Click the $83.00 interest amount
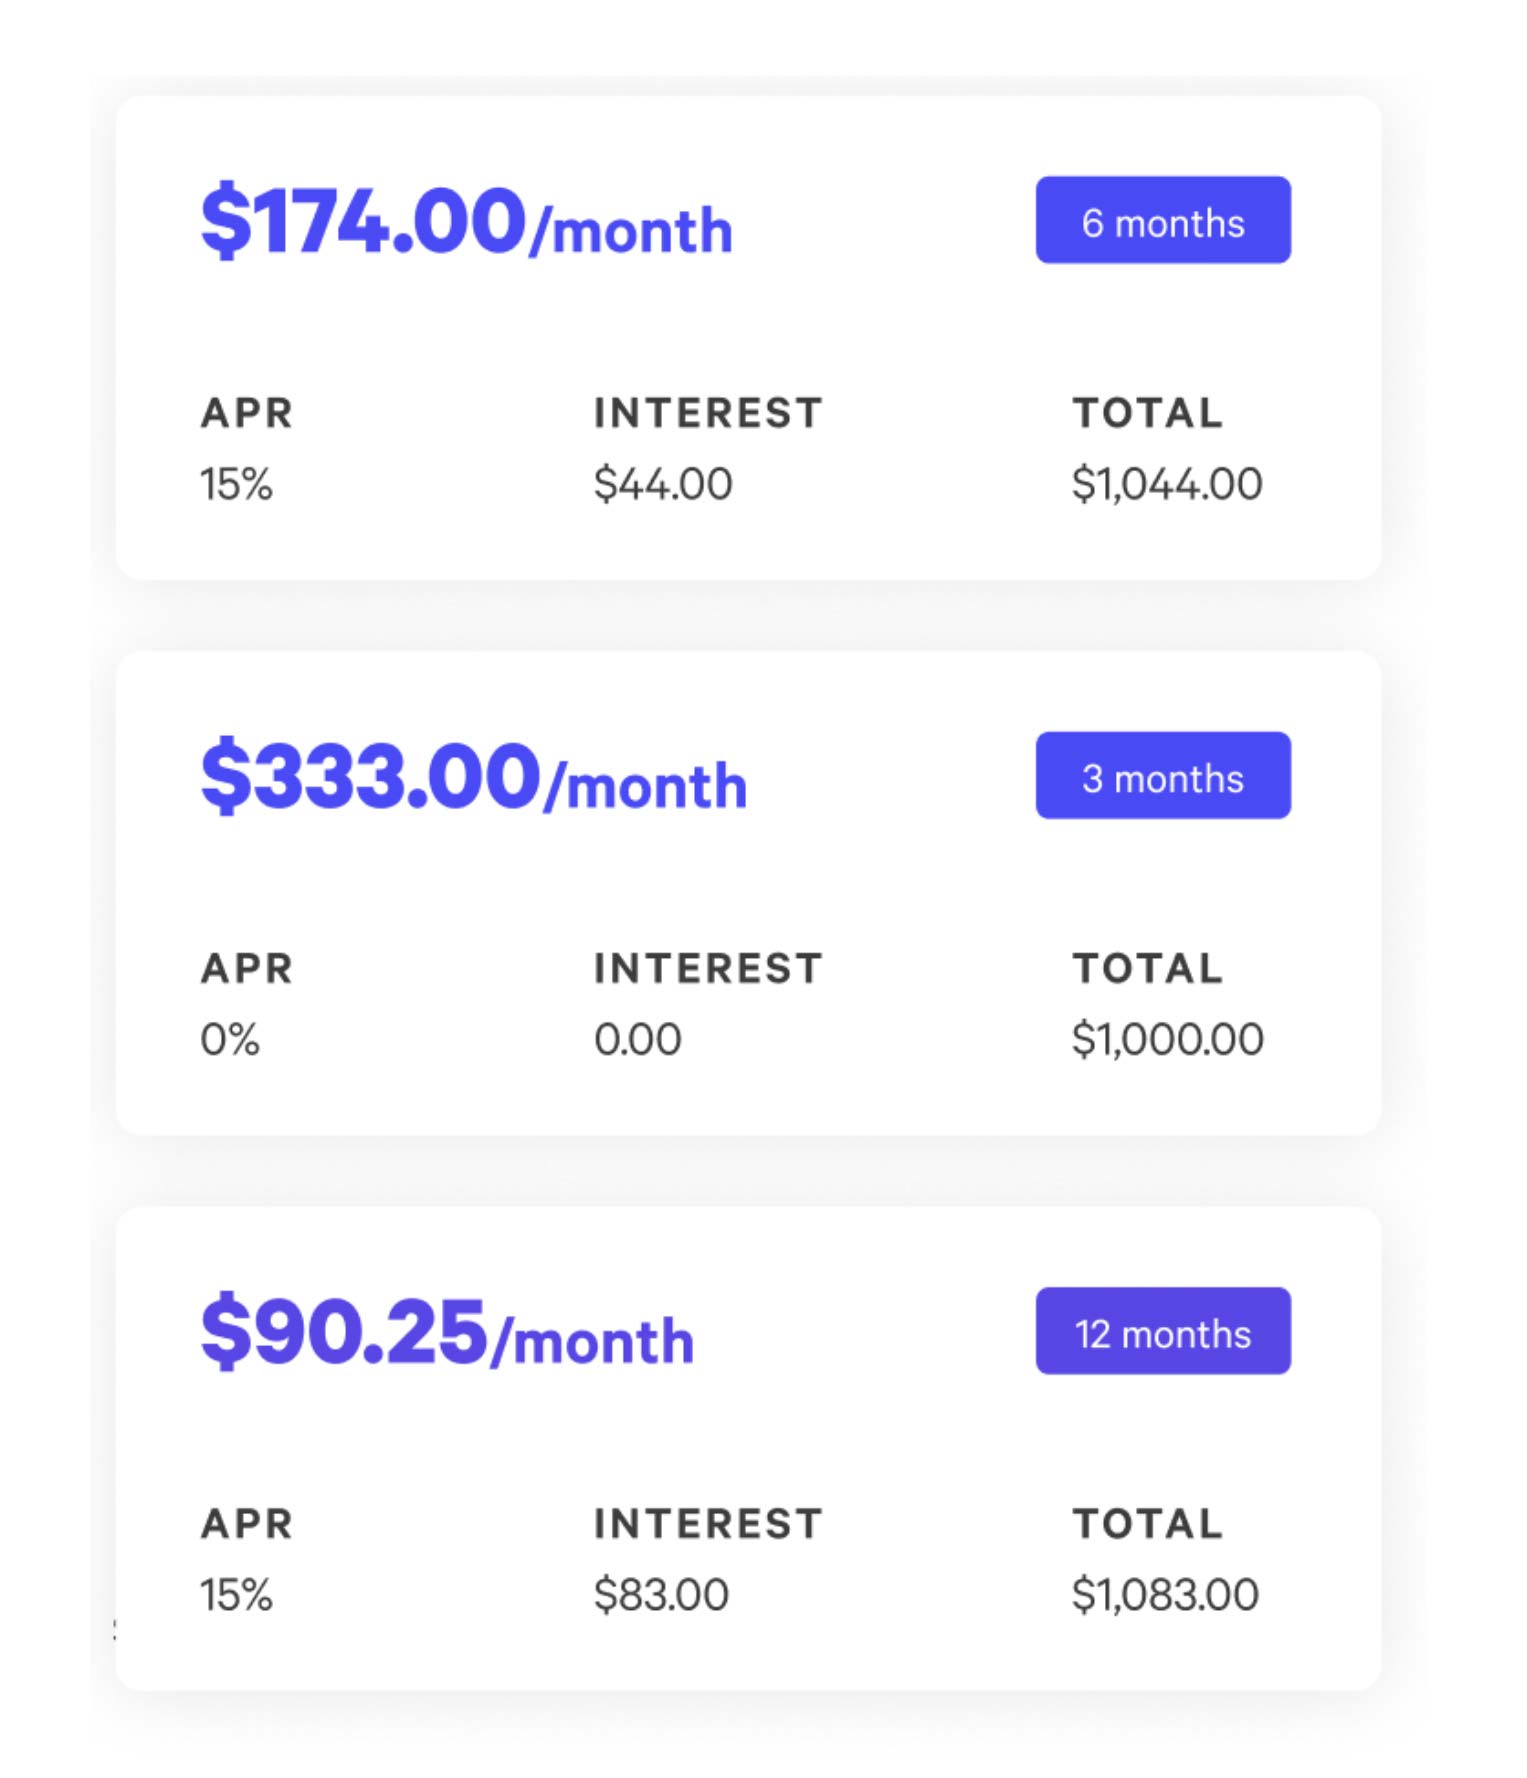The image size is (1527, 1778). click(661, 1595)
